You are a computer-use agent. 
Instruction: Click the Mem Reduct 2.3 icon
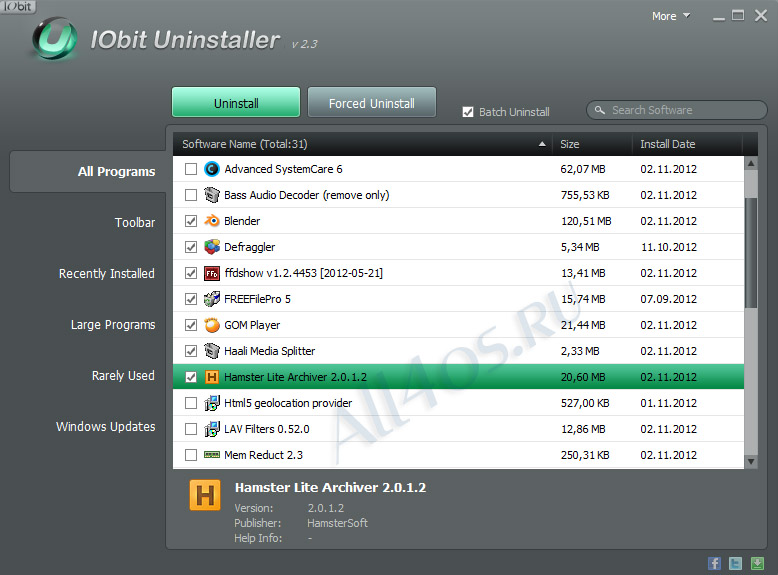click(212, 455)
